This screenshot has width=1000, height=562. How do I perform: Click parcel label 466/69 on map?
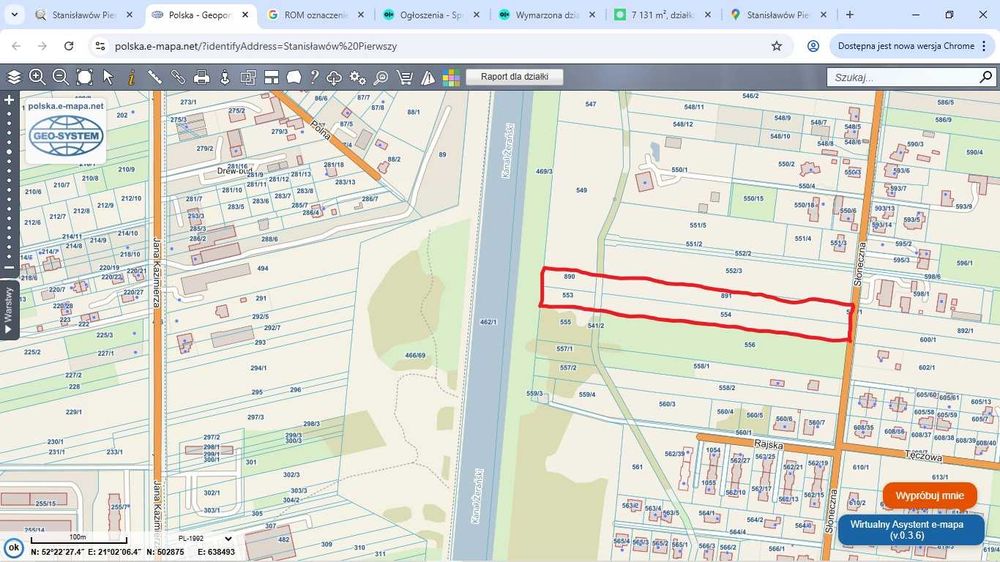pos(415,355)
